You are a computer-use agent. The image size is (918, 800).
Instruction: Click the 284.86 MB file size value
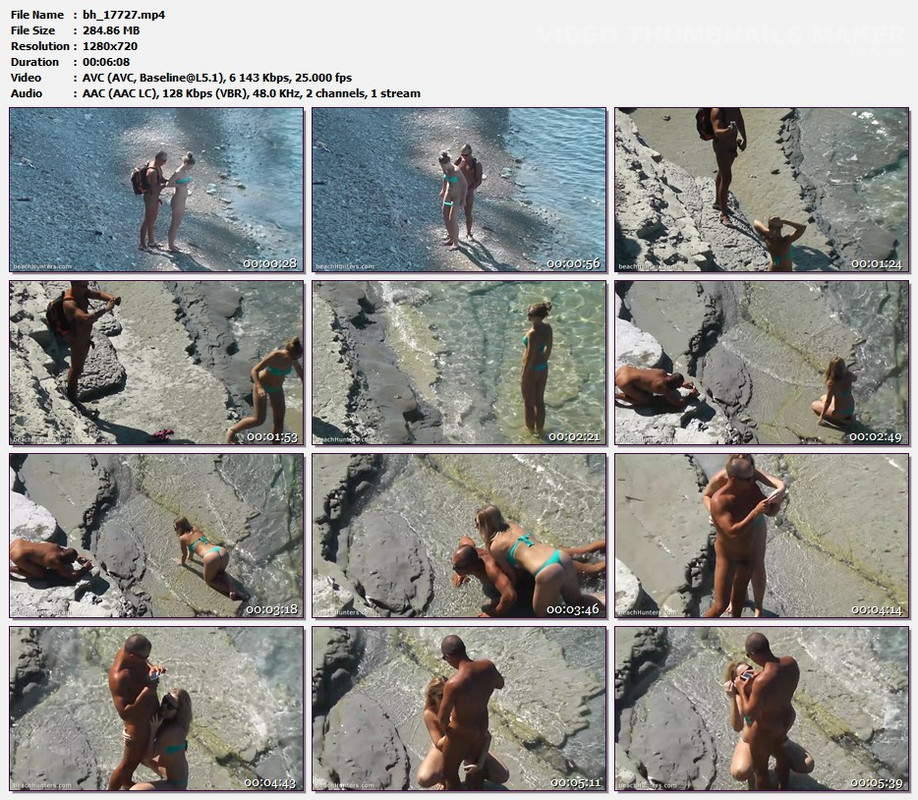coord(111,30)
